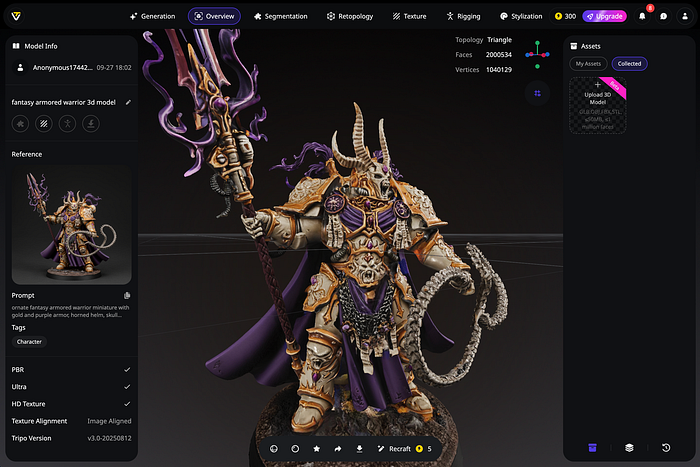Image resolution: width=700 pixels, height=467 pixels.
Task: Click the wireframe globe view icon
Action: (x=274, y=449)
